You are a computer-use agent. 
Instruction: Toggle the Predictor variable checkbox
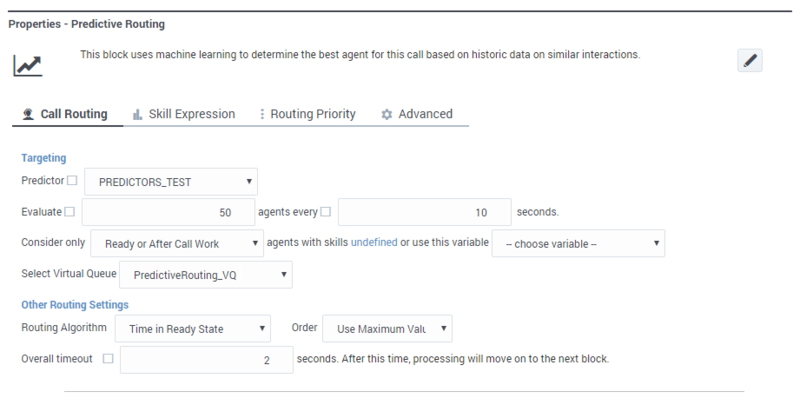[71, 181]
